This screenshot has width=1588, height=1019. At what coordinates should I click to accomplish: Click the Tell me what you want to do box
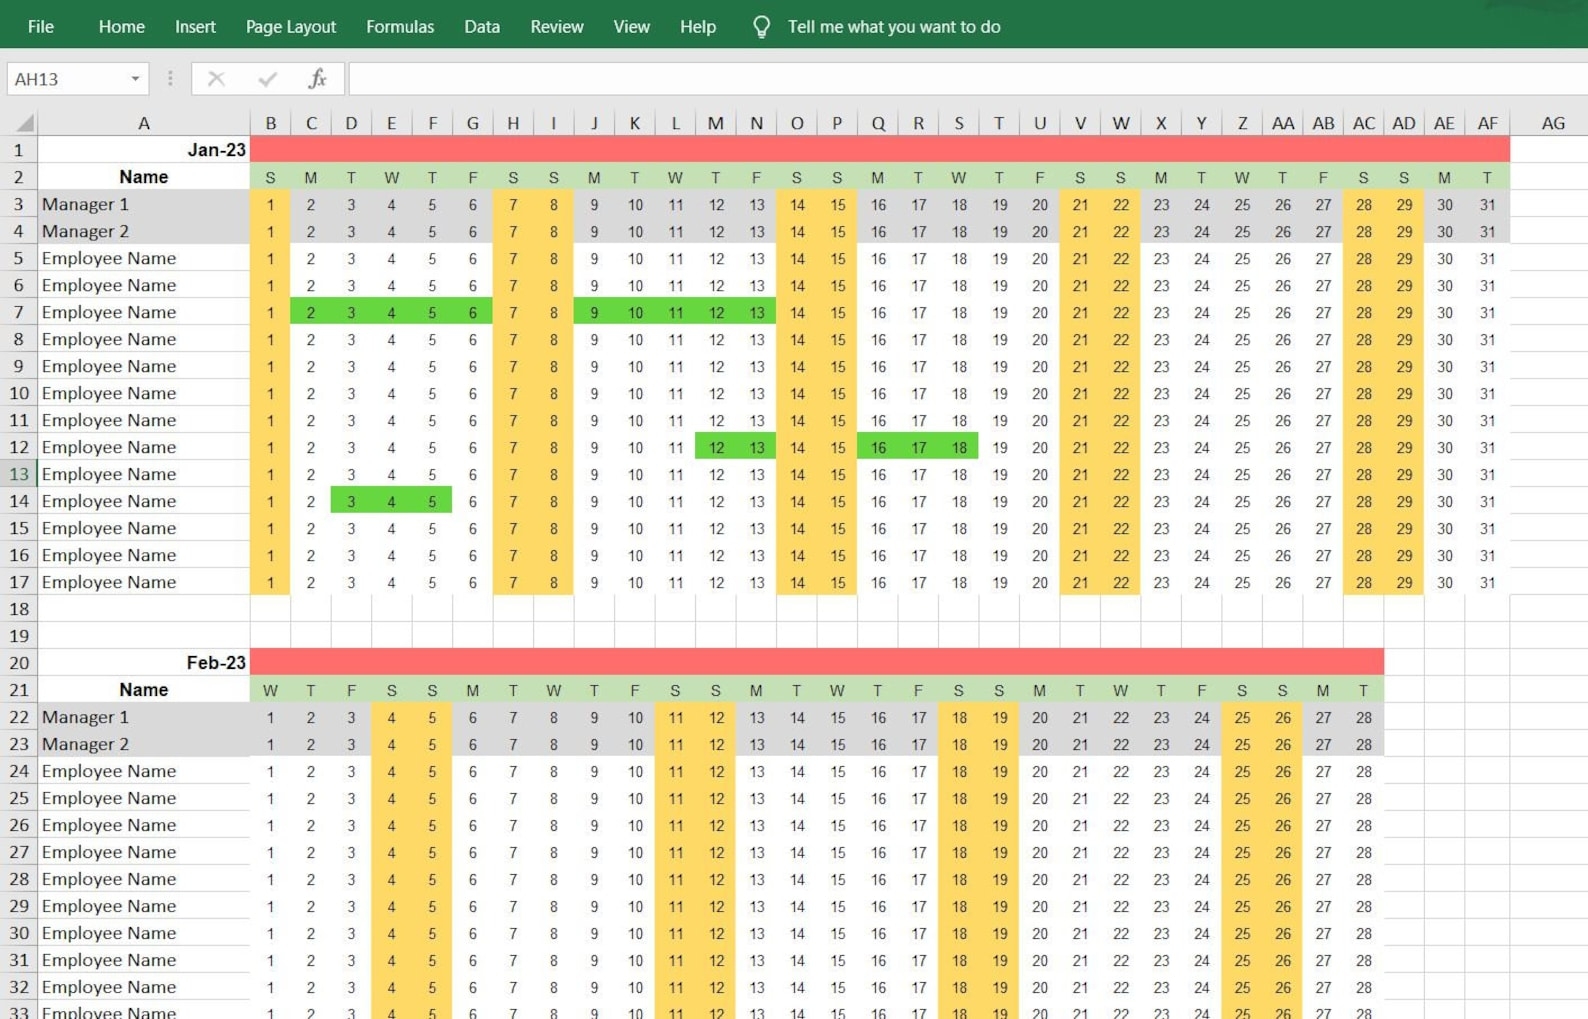pos(893,27)
